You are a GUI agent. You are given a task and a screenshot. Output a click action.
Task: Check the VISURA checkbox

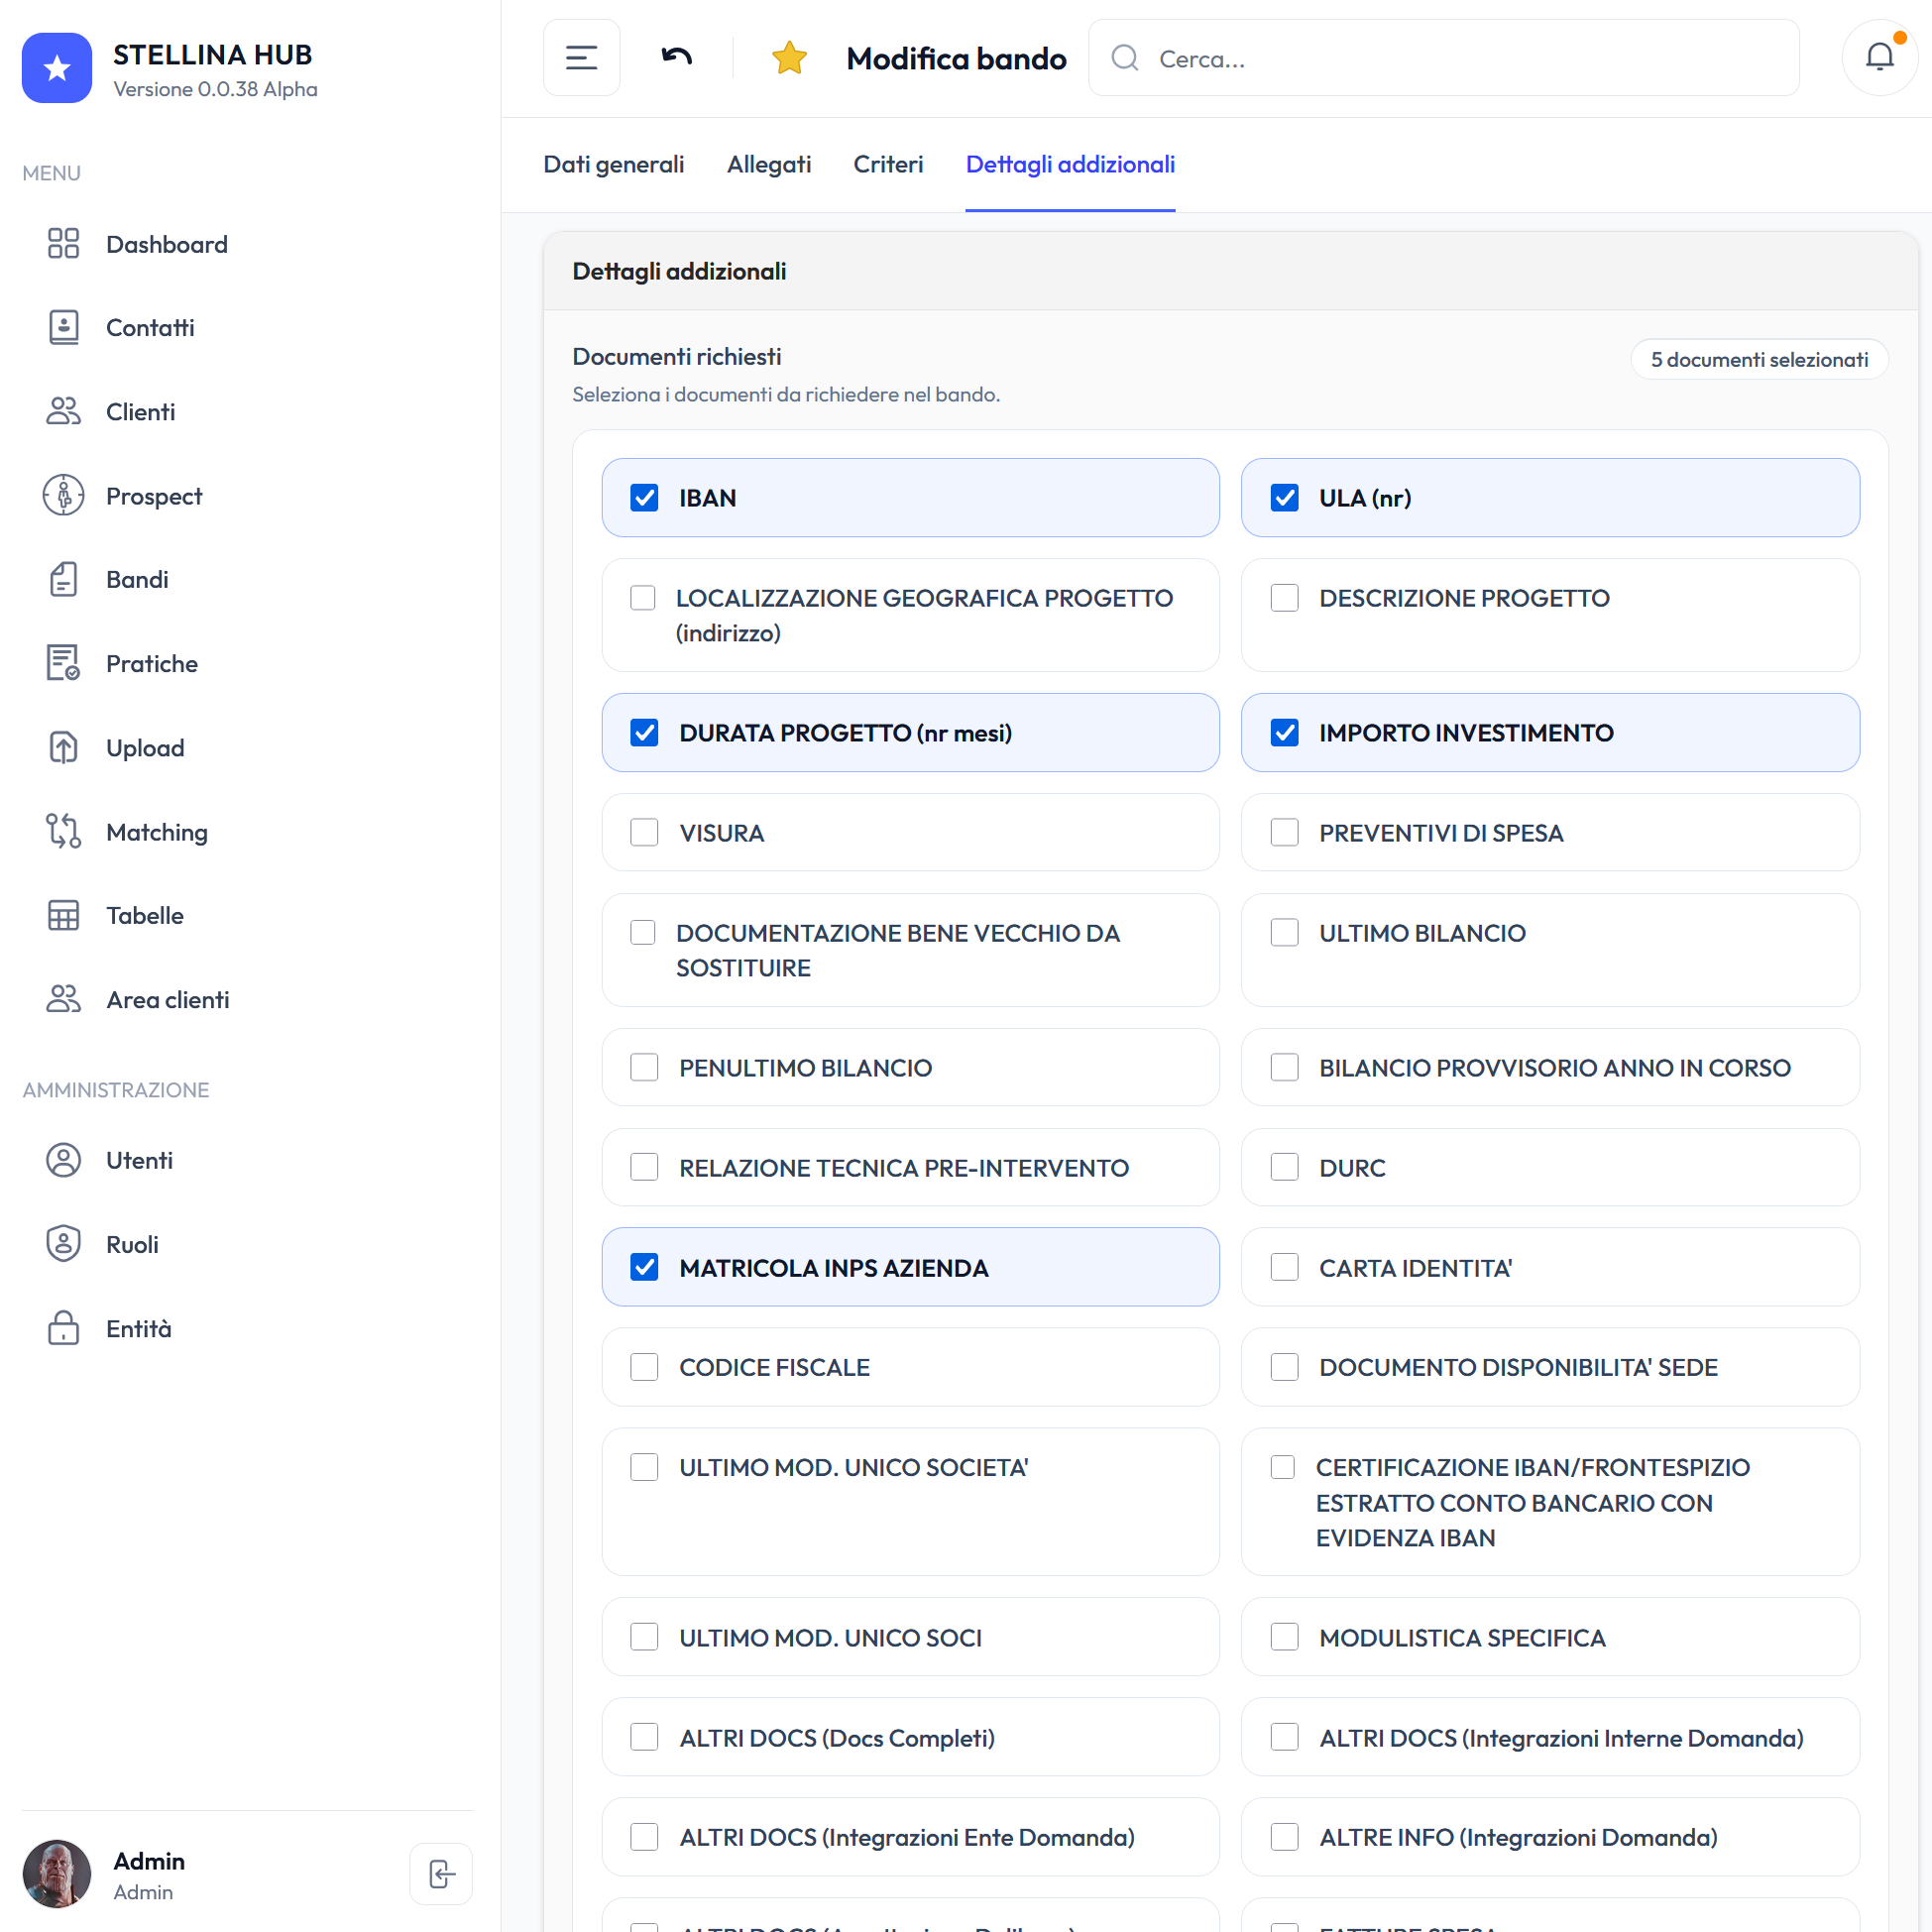(x=644, y=833)
